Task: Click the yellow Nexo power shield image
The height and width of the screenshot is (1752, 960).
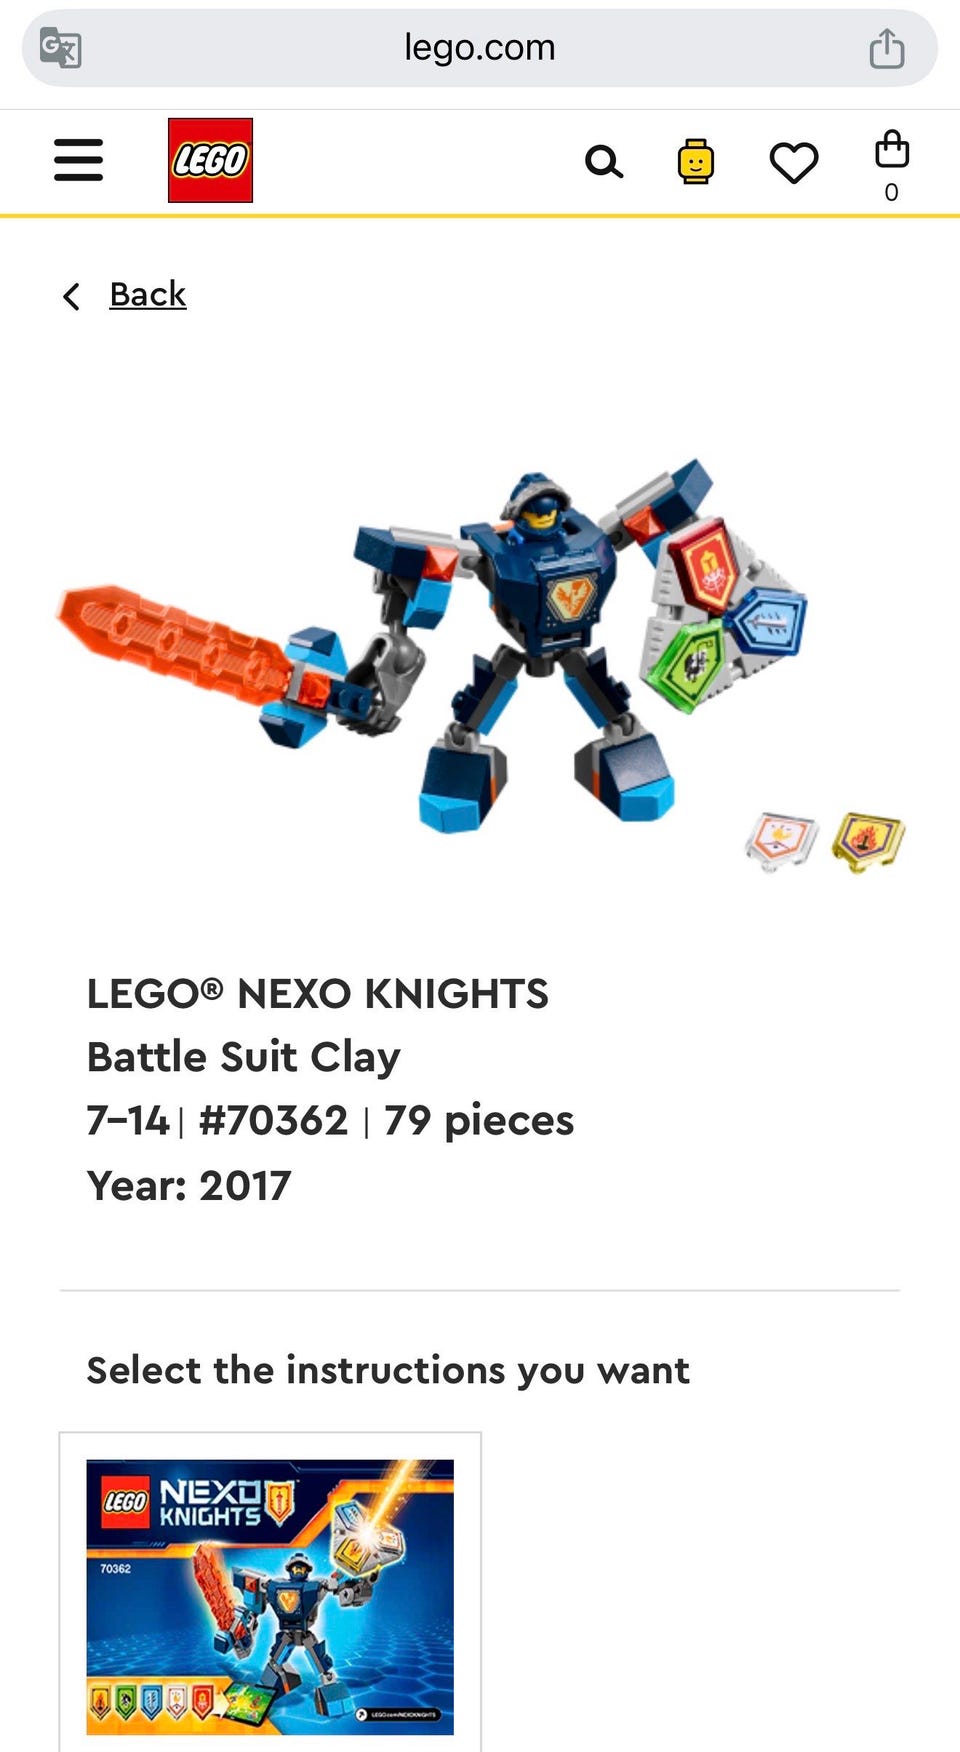Action: click(868, 840)
